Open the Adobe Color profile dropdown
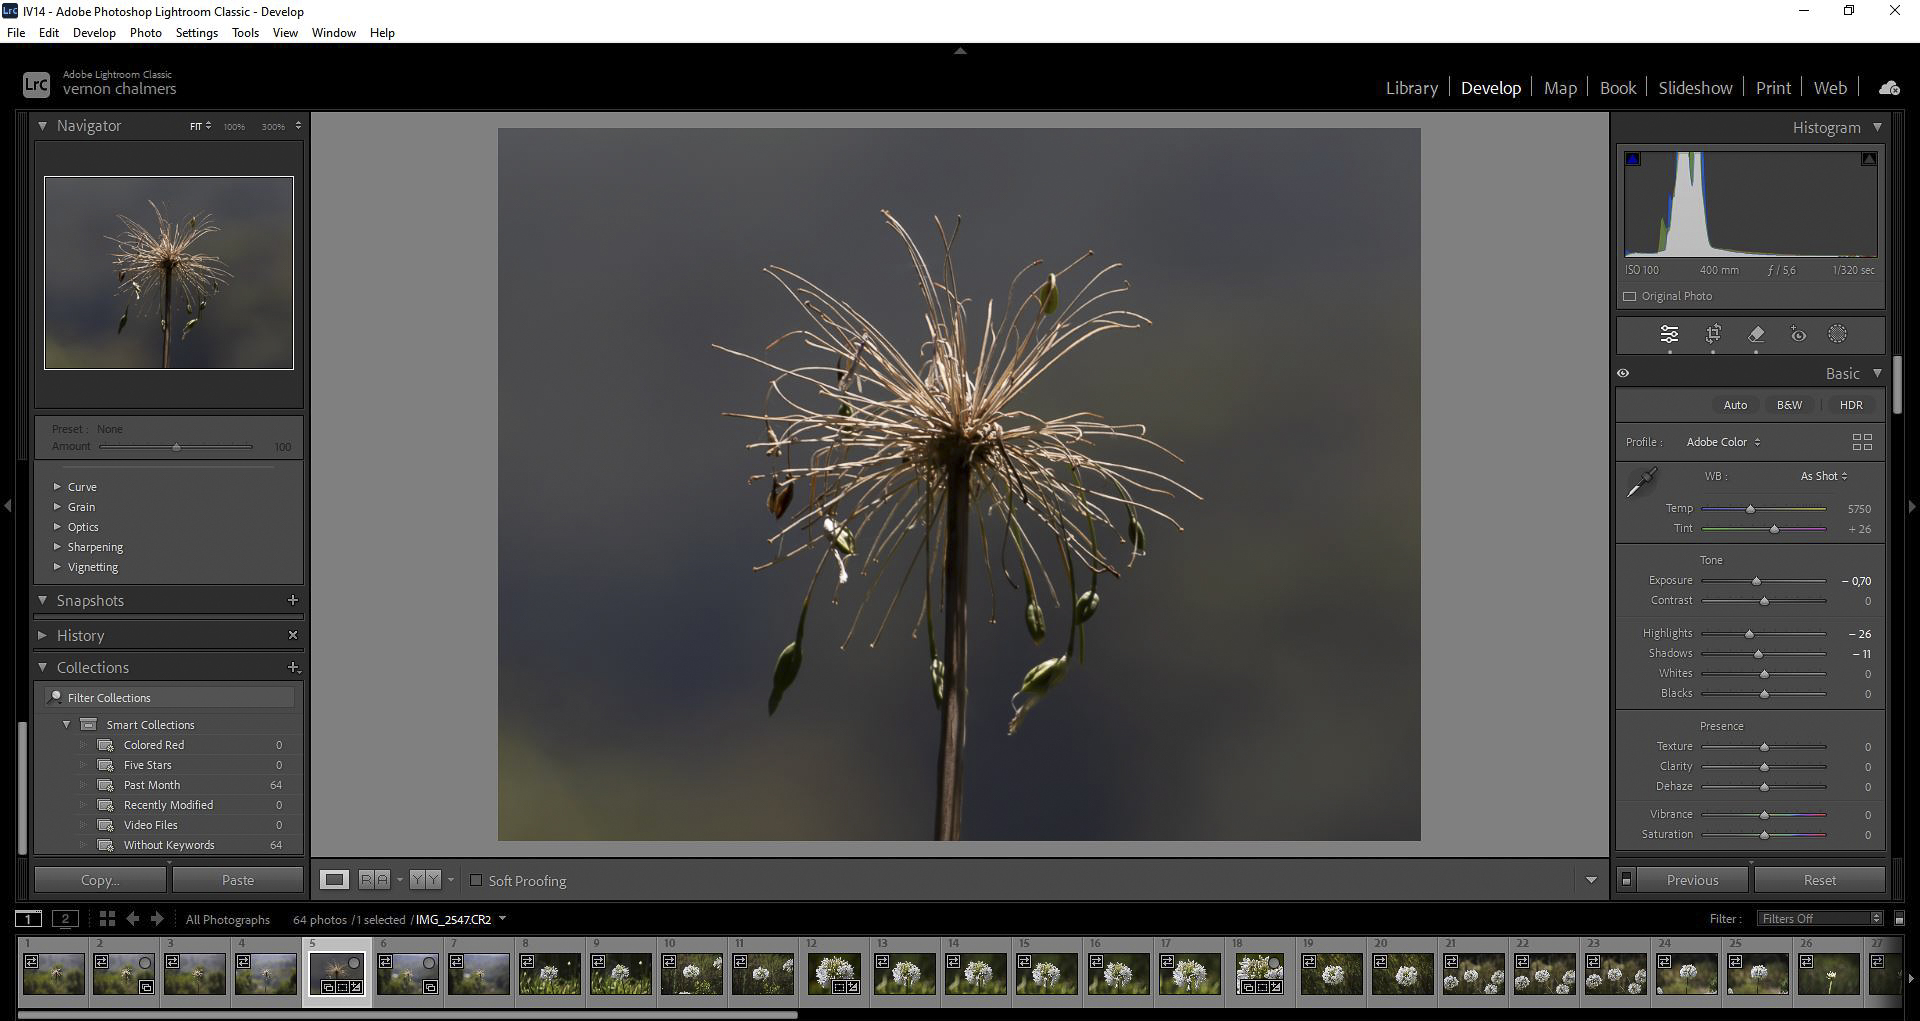This screenshot has width=1920, height=1021. 1723,442
